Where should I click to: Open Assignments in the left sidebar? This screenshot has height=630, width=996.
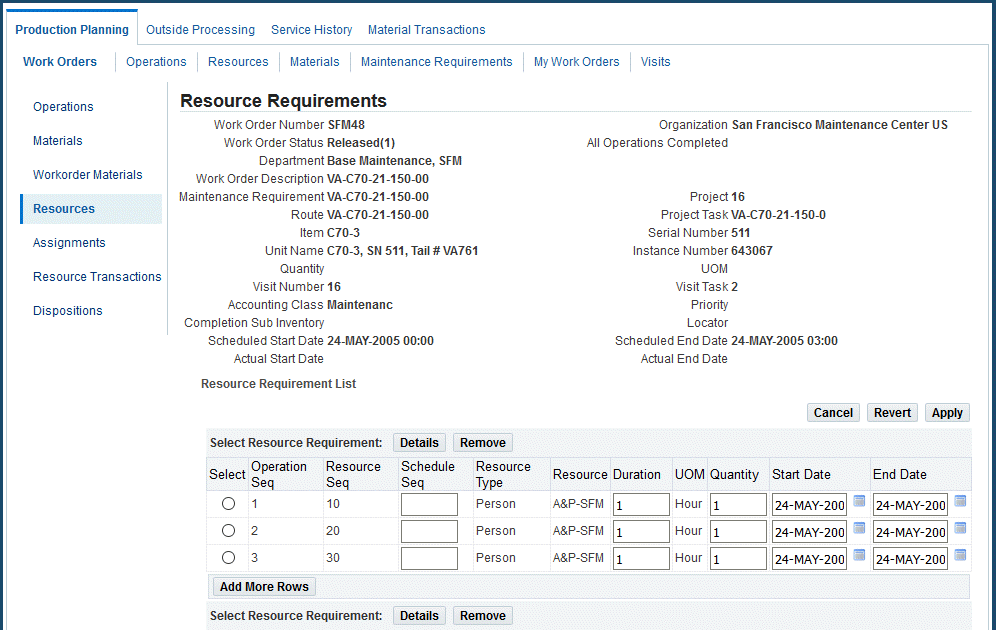click(69, 243)
